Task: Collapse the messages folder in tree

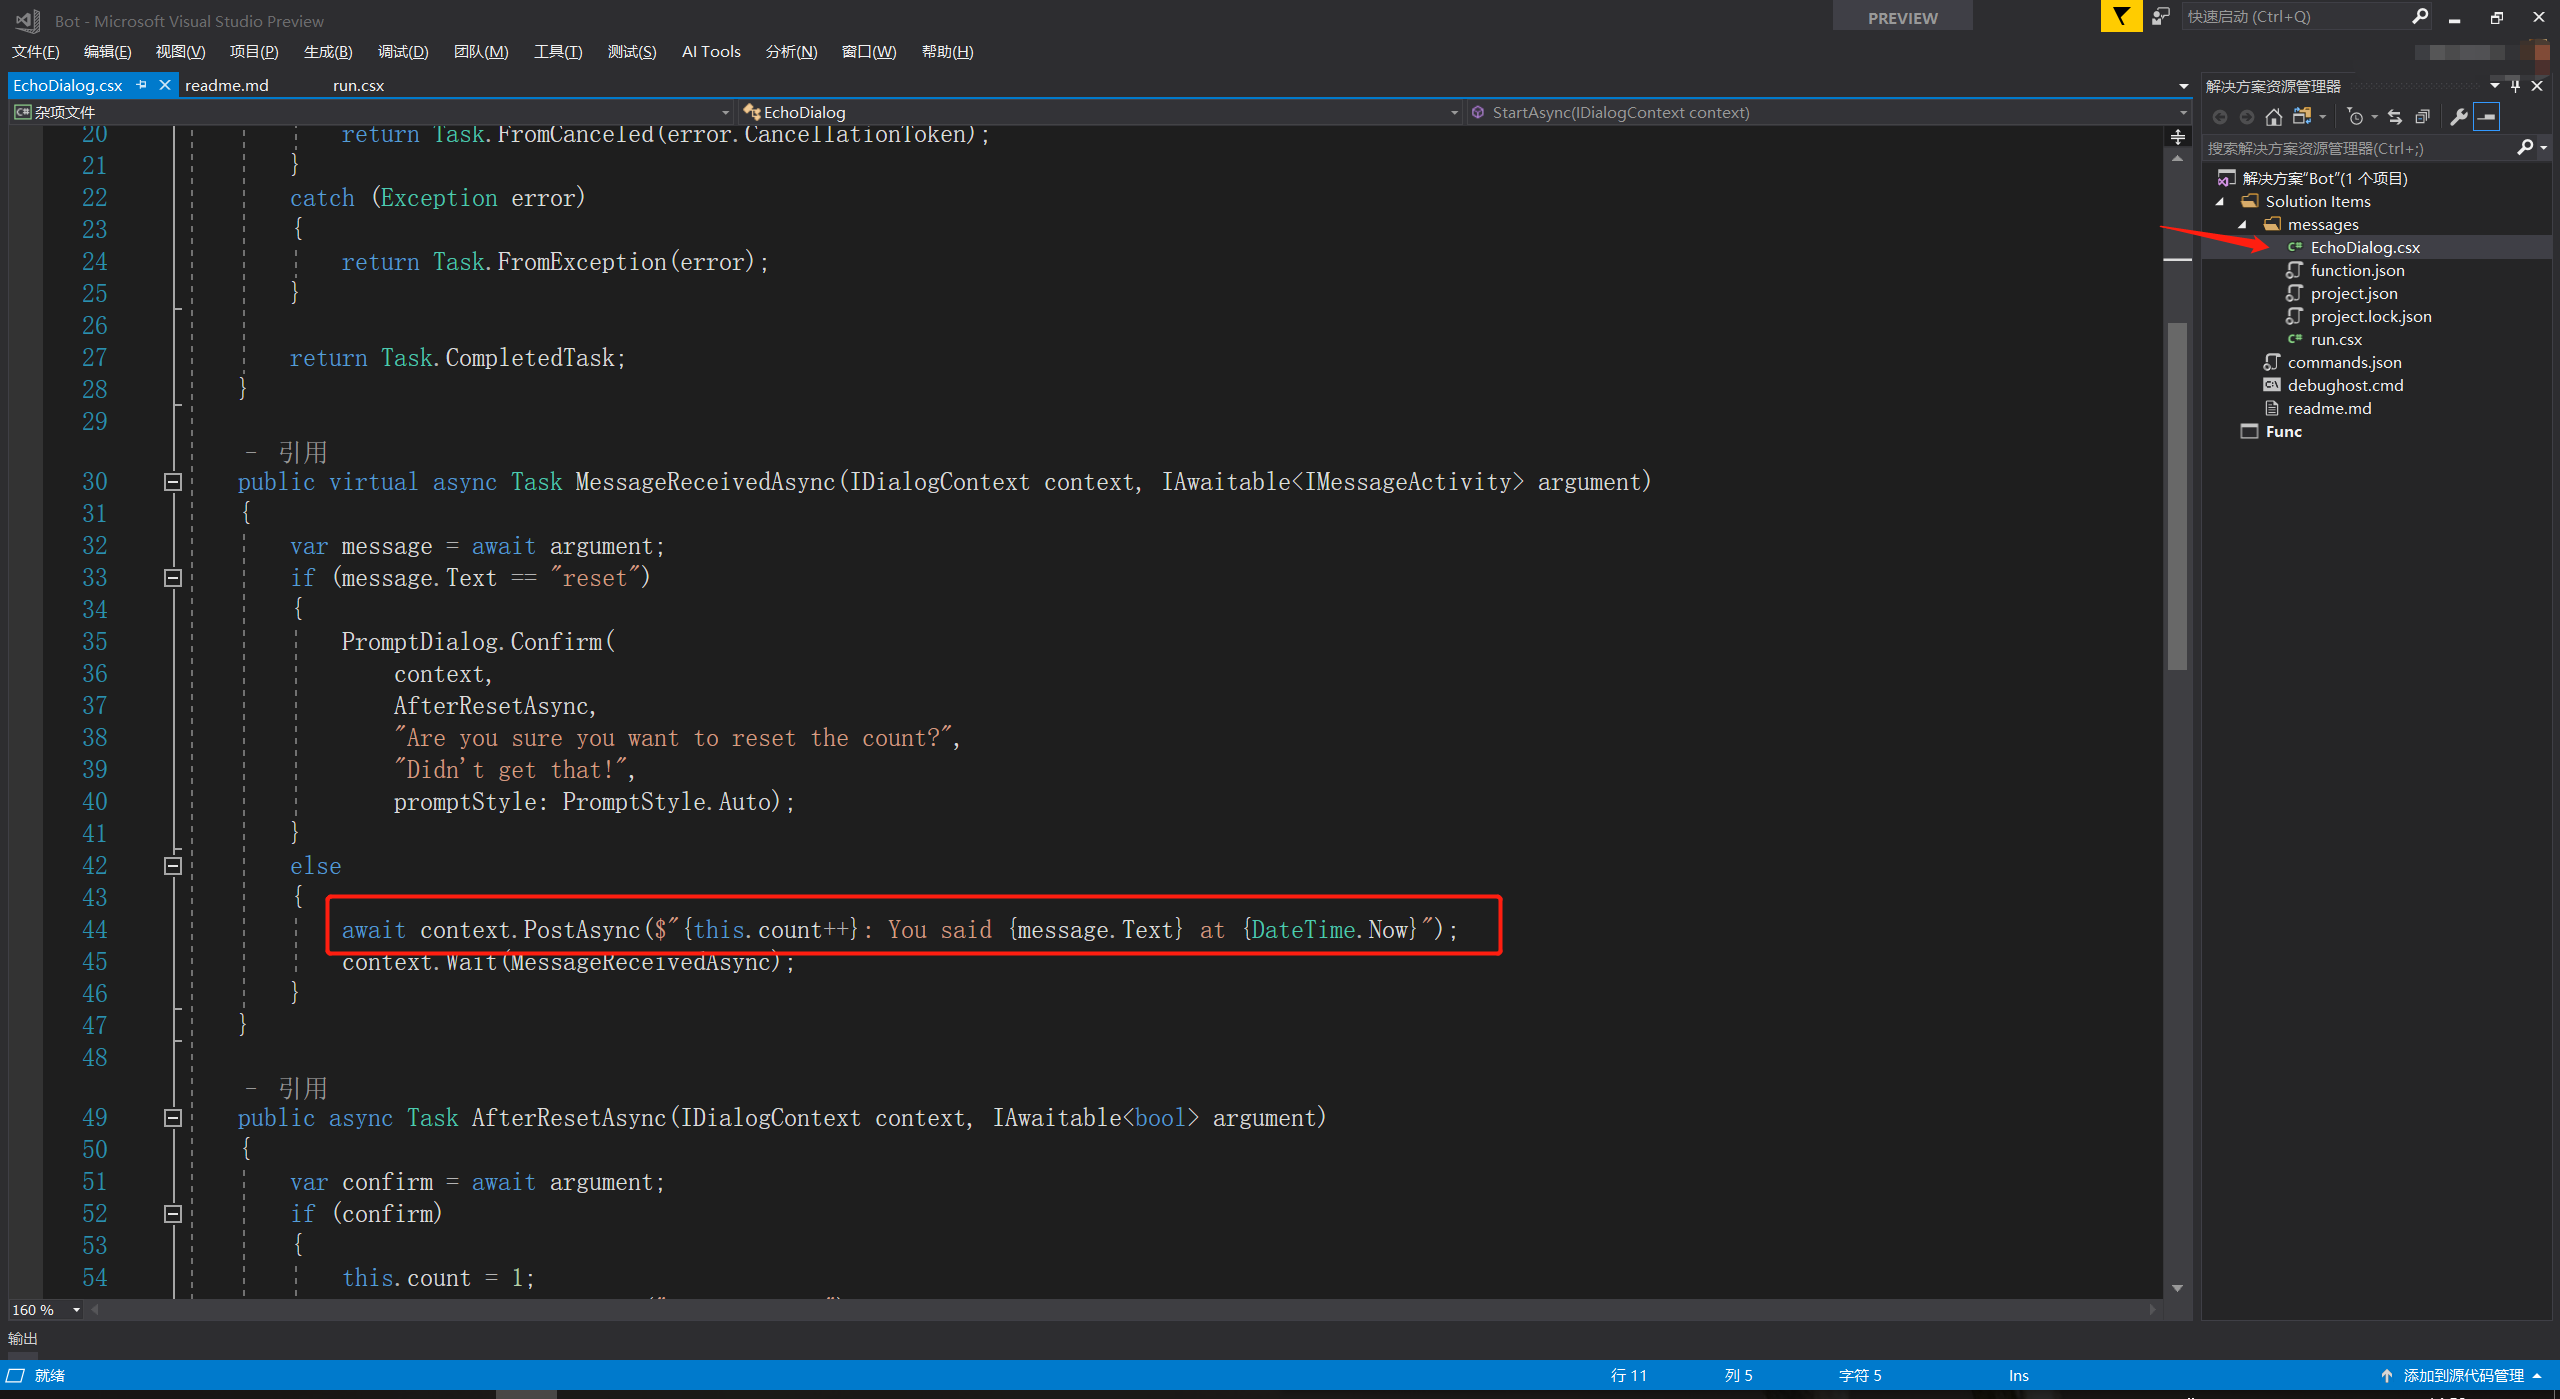Action: point(2242,225)
